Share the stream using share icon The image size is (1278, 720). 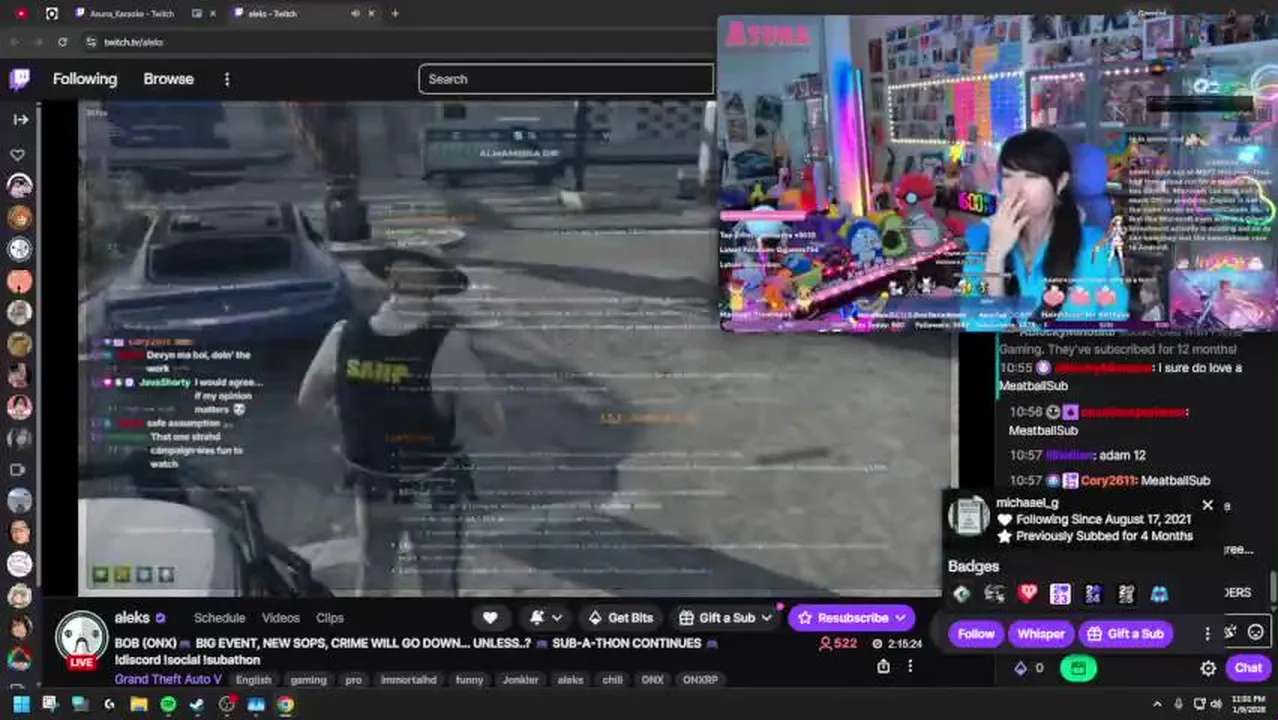point(883,666)
